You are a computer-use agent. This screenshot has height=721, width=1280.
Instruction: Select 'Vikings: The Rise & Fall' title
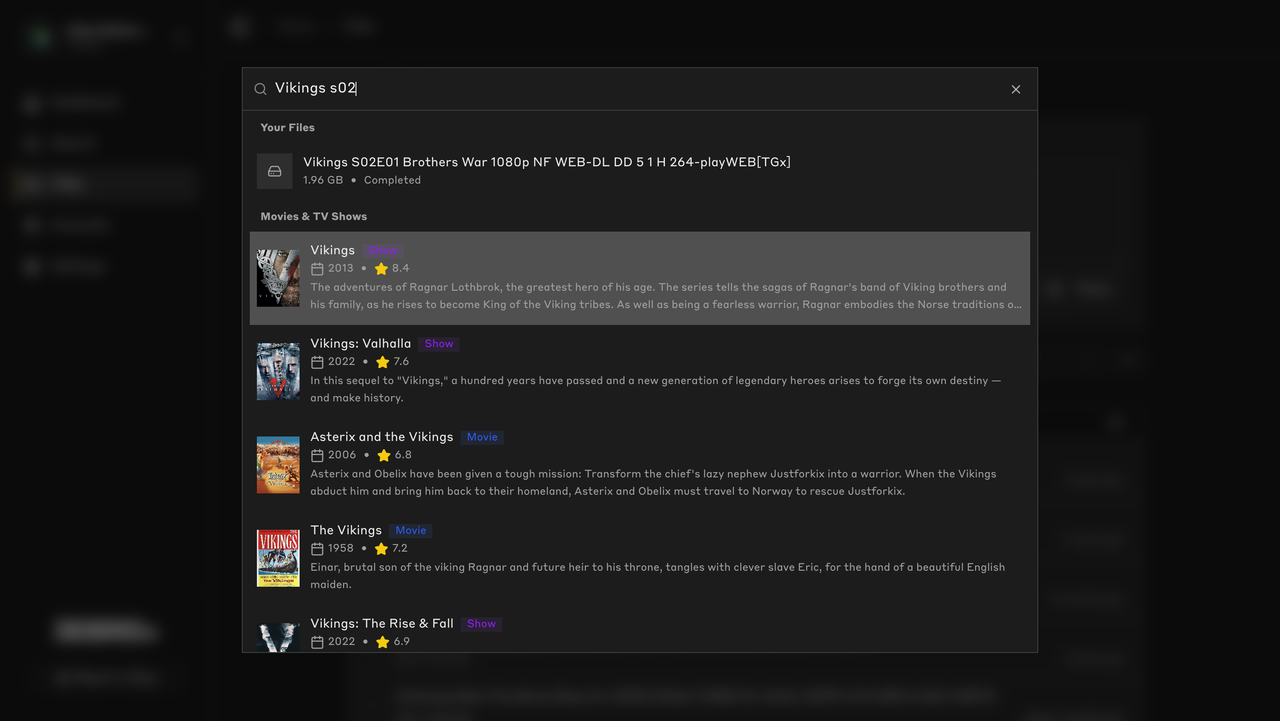(382, 623)
